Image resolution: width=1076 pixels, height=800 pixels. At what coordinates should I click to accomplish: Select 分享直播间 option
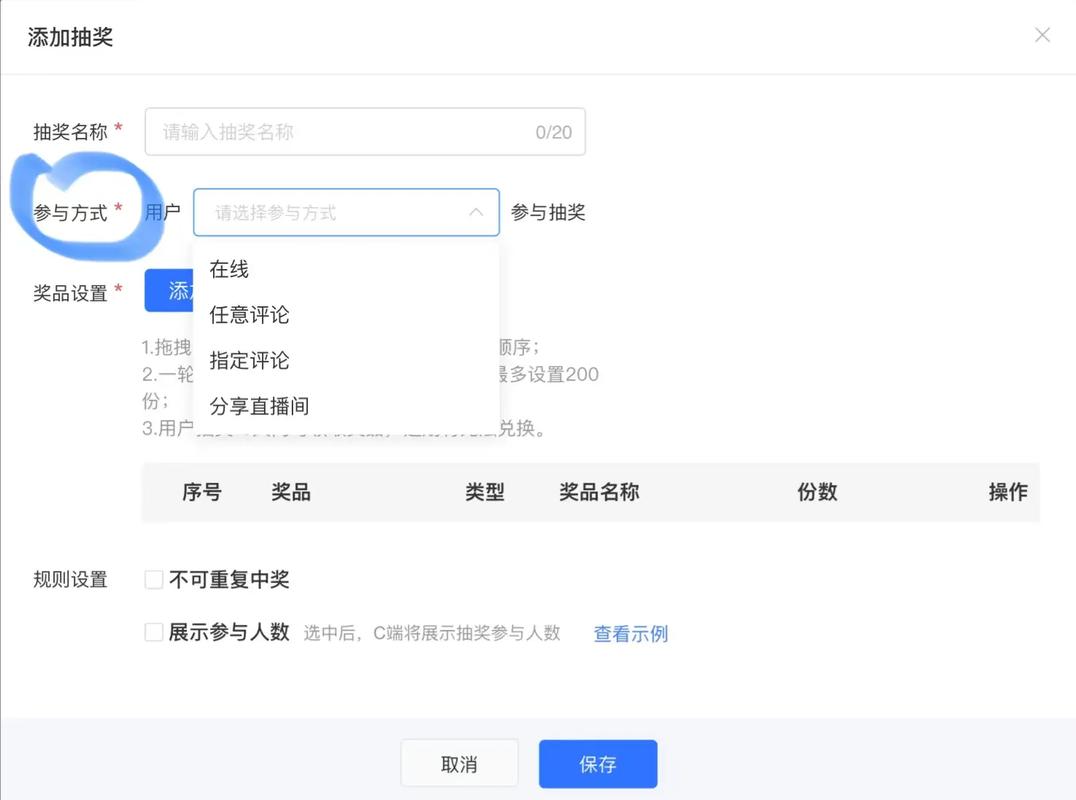tap(347, 406)
